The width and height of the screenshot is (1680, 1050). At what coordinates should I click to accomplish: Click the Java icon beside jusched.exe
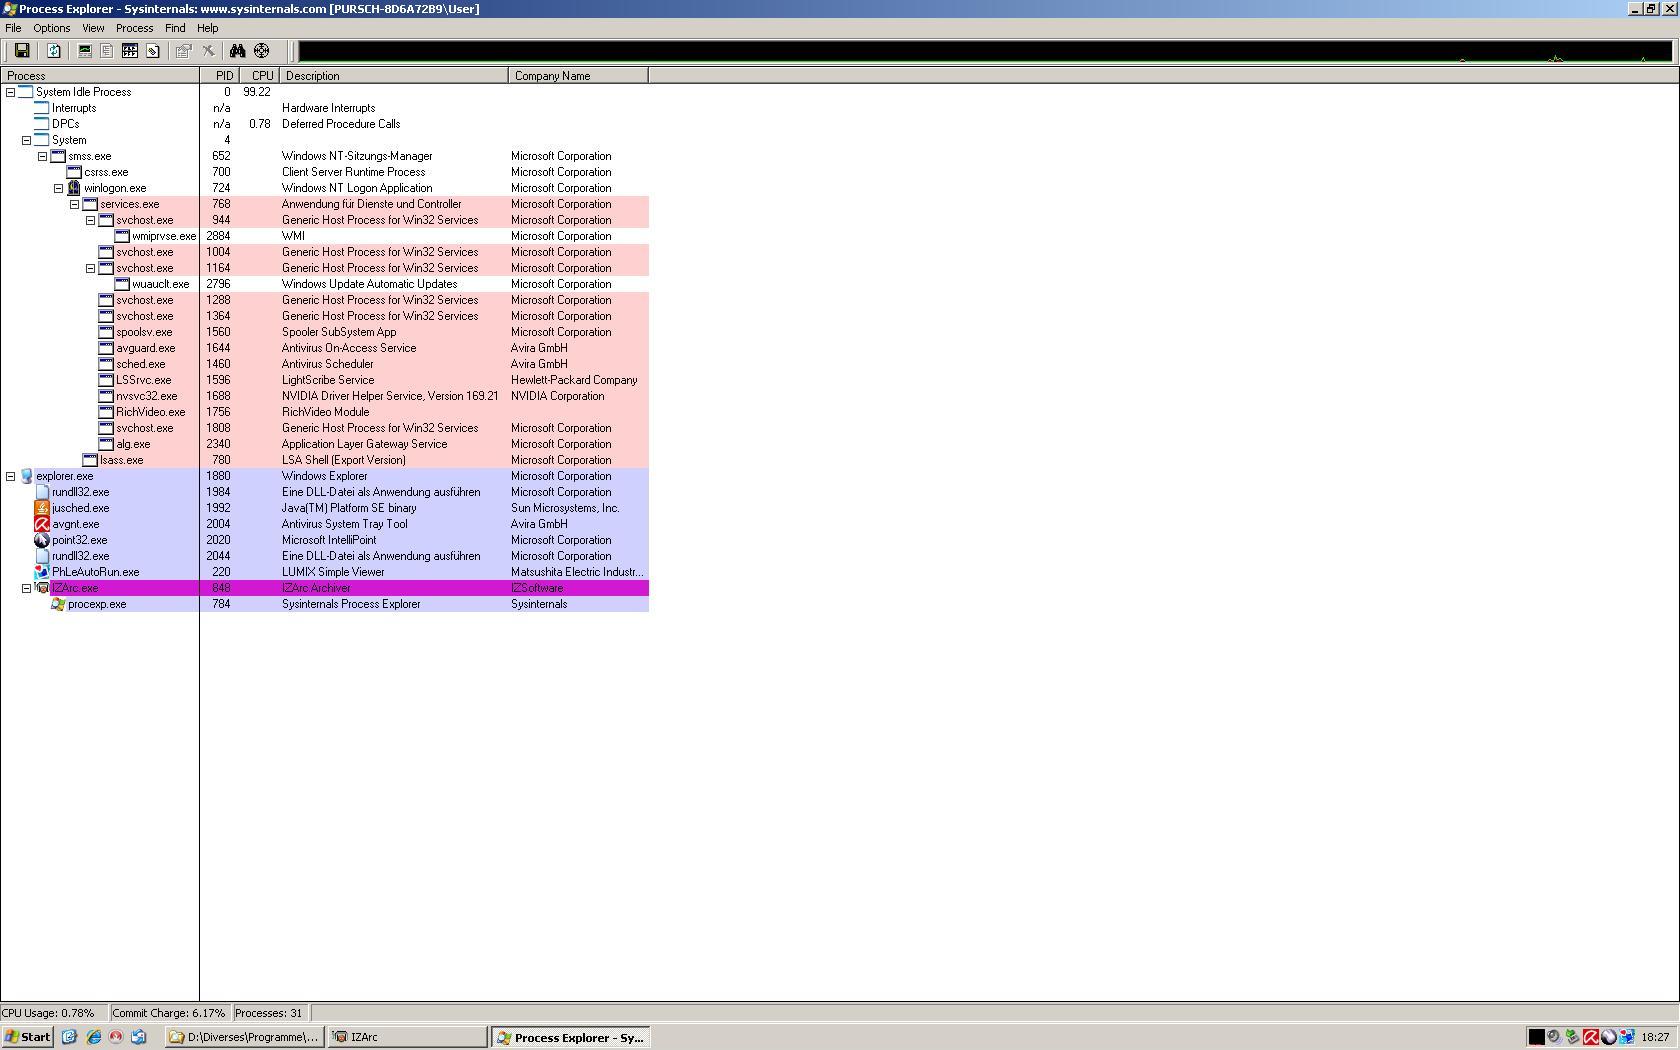click(x=42, y=508)
